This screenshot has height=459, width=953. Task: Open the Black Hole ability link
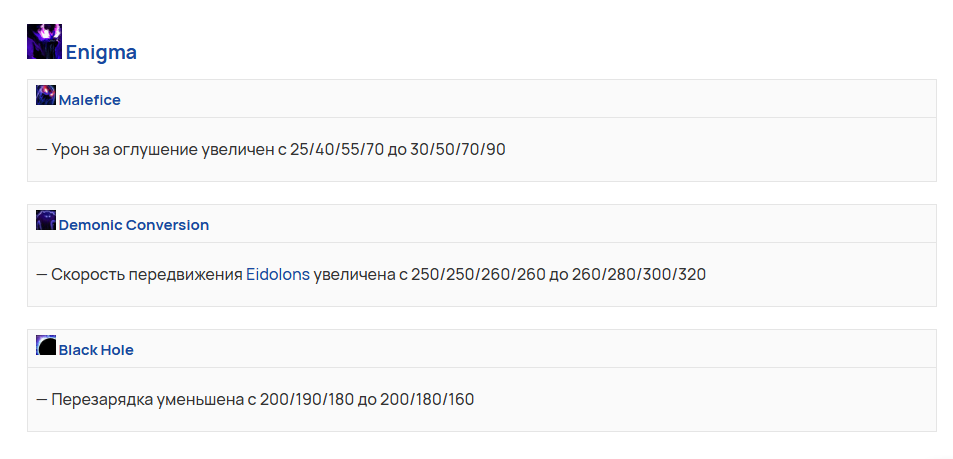(x=96, y=350)
